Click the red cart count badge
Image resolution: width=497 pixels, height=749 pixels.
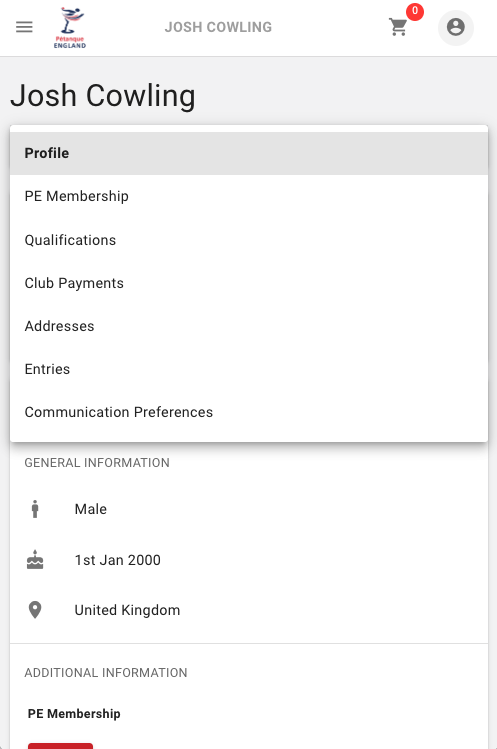click(415, 11)
